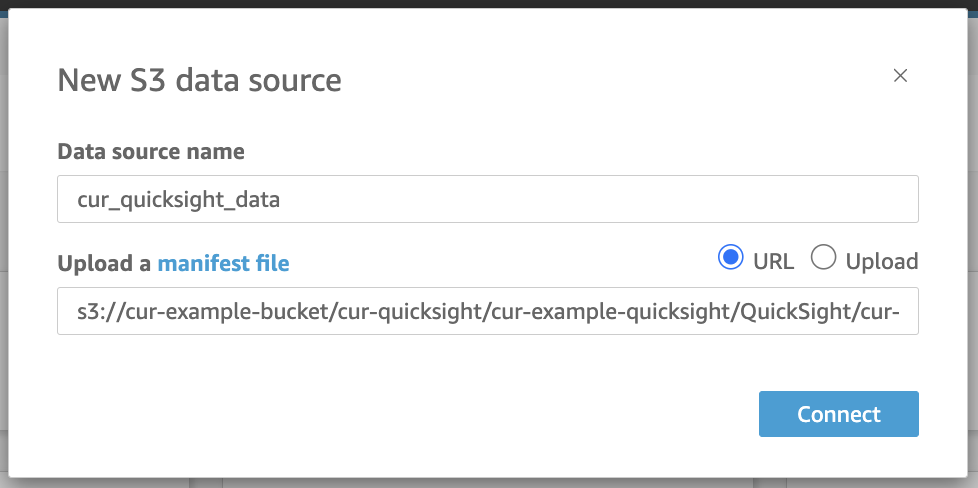Select the Upload radio button
The height and width of the screenshot is (488, 978).
823,258
